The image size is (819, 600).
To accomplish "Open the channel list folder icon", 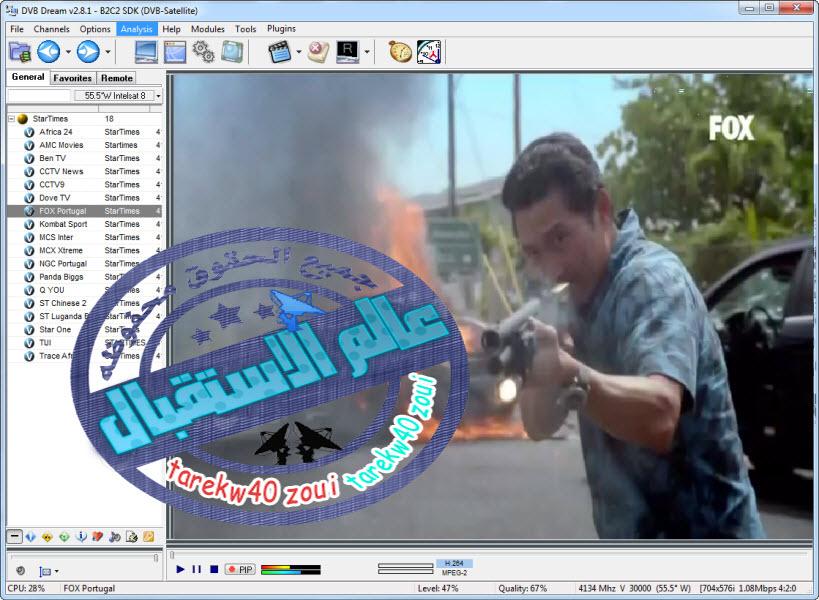I will (x=20, y=52).
